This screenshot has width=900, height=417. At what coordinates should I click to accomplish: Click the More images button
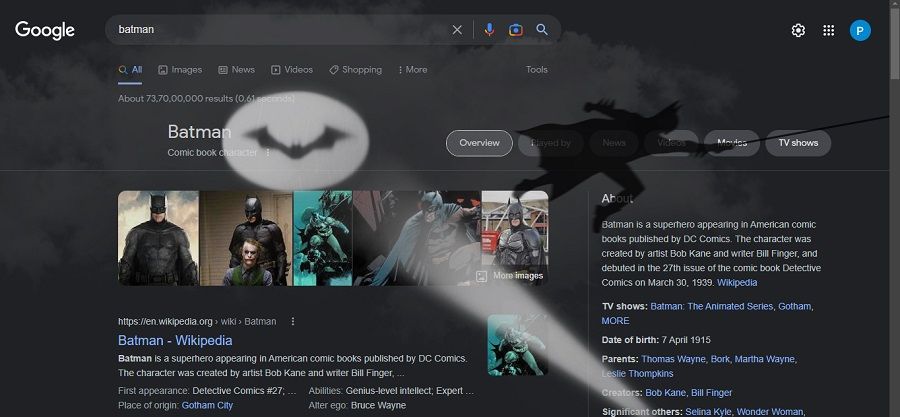coord(510,276)
